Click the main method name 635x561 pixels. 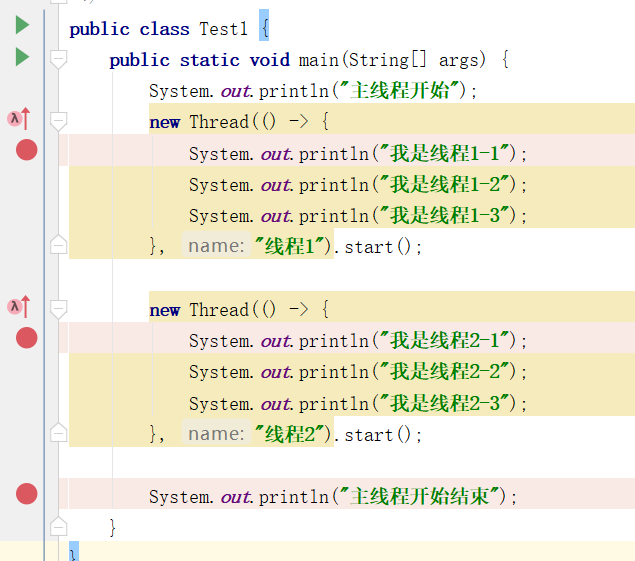click(x=318, y=60)
